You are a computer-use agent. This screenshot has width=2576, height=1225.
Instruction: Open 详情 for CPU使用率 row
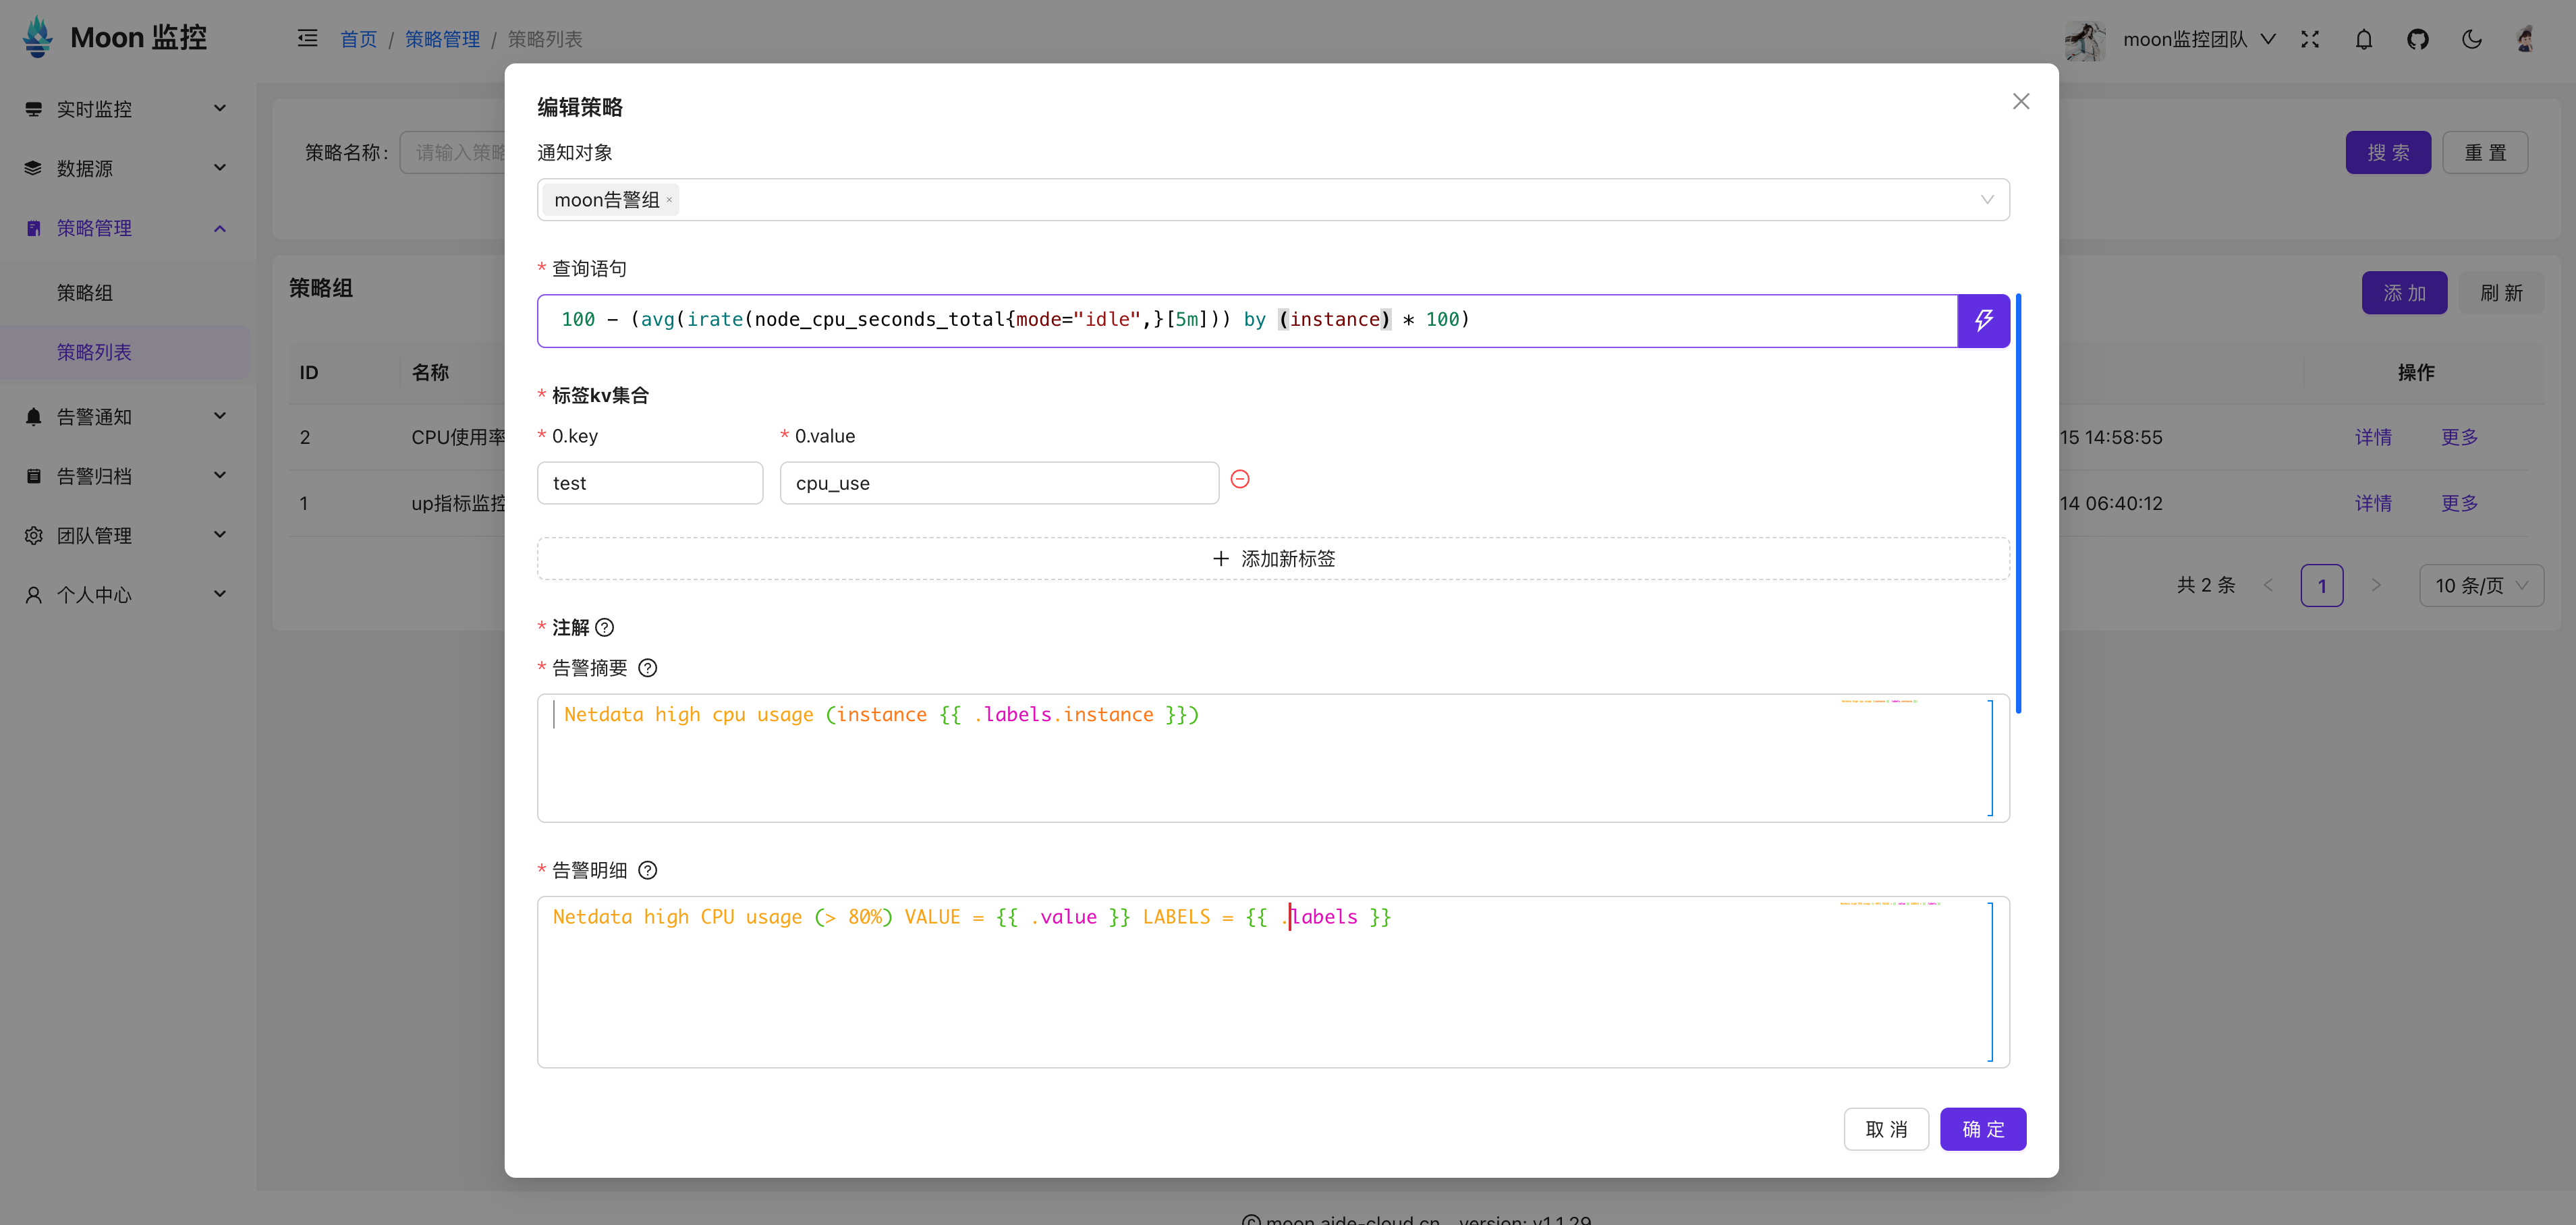tap(2373, 437)
